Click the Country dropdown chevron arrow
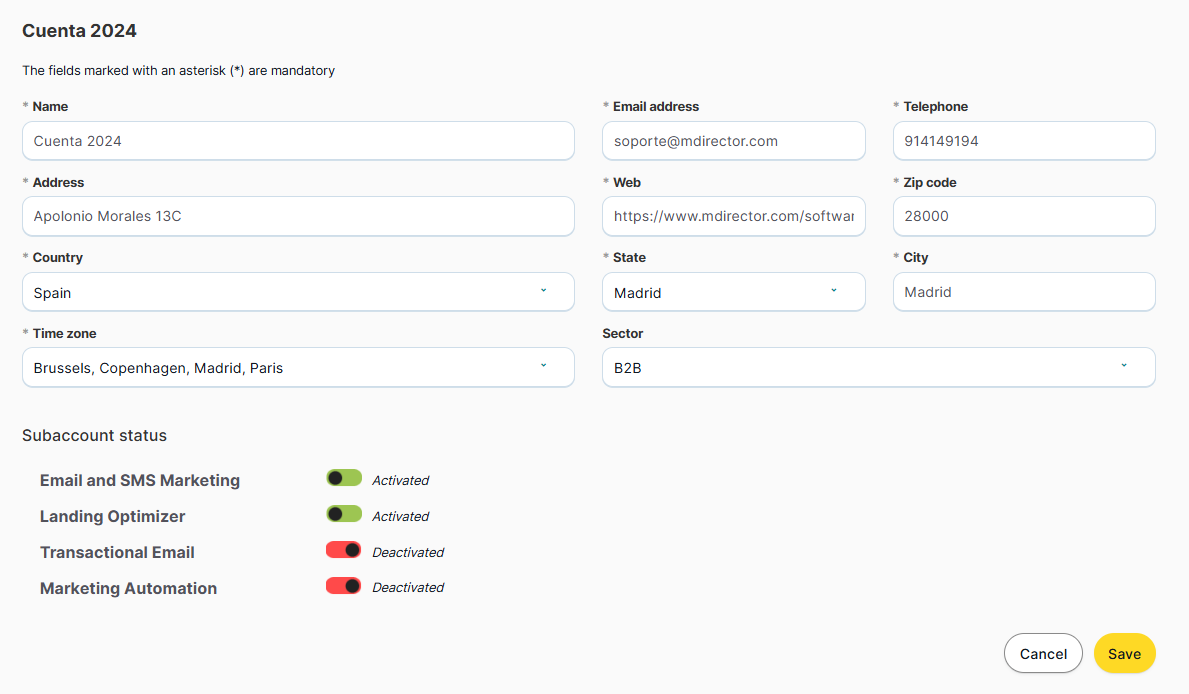1189x694 pixels. click(x=543, y=291)
